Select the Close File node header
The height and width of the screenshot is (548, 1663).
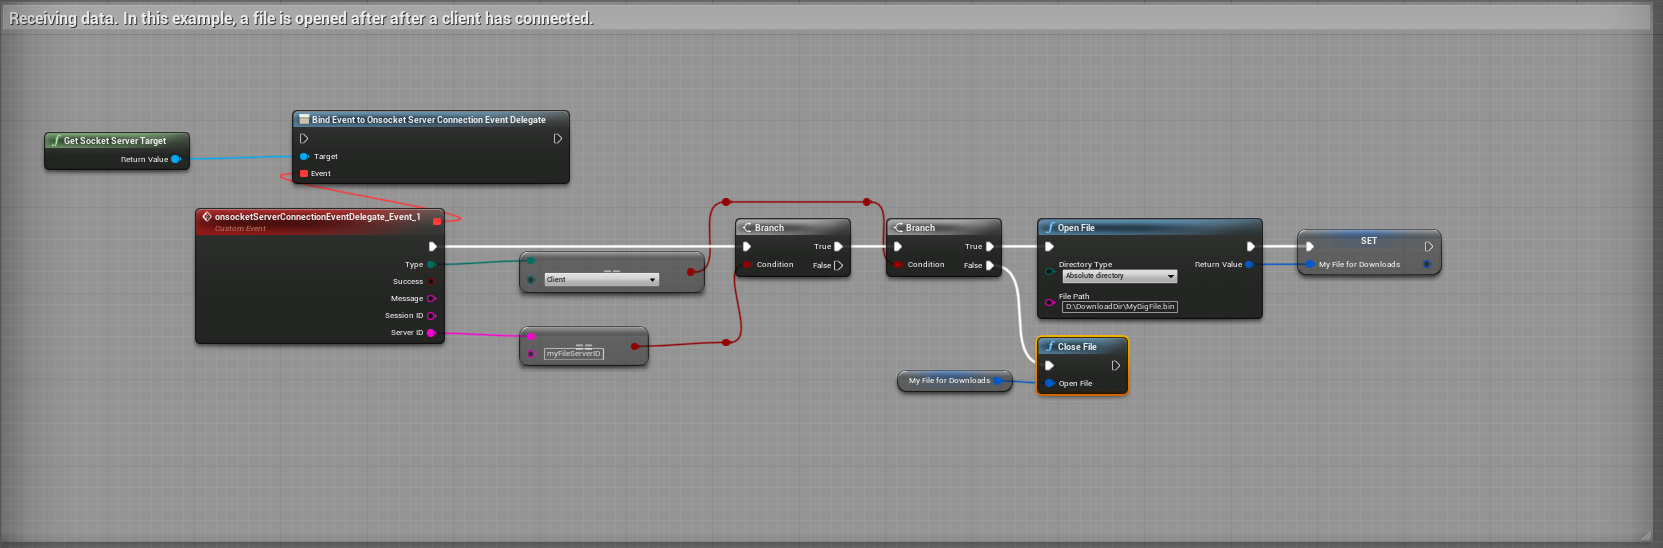1082,347
